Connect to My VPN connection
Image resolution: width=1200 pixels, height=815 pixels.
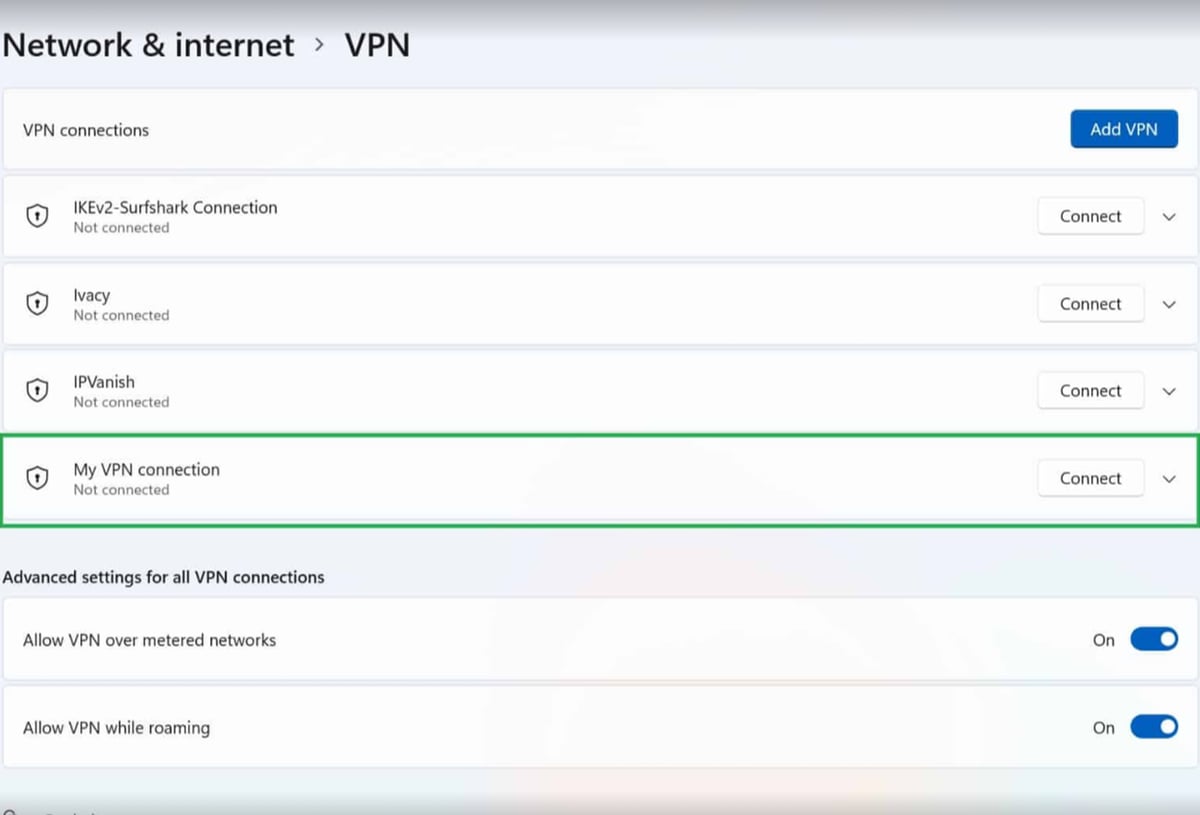[1090, 478]
